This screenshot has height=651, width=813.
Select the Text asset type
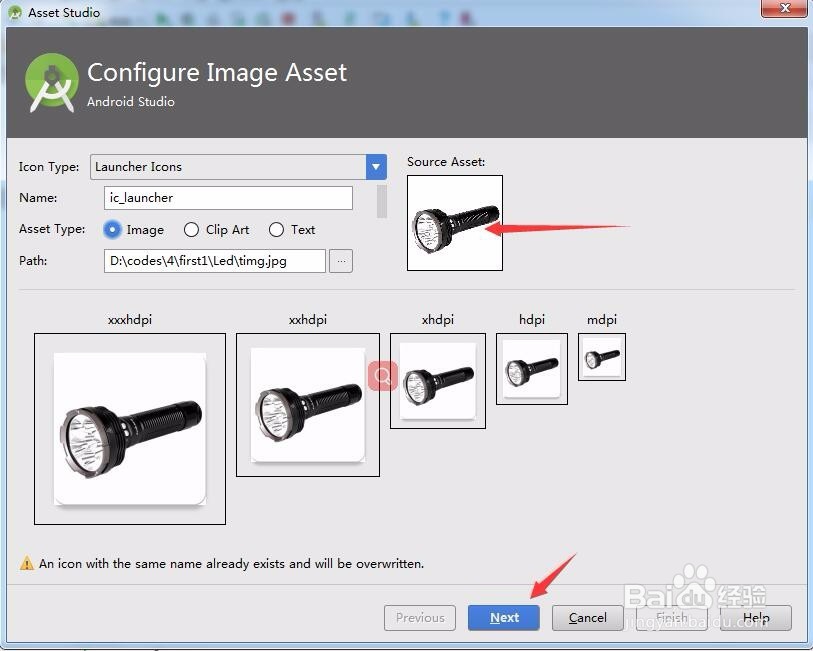tap(276, 229)
